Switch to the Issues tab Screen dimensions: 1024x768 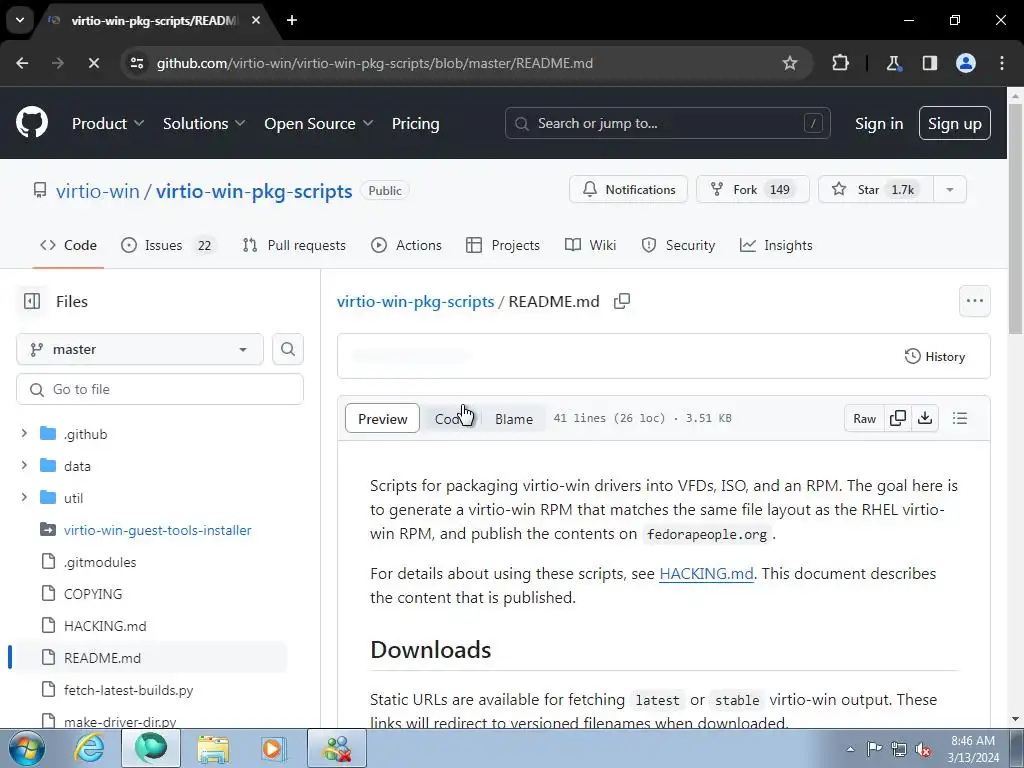[167, 246]
